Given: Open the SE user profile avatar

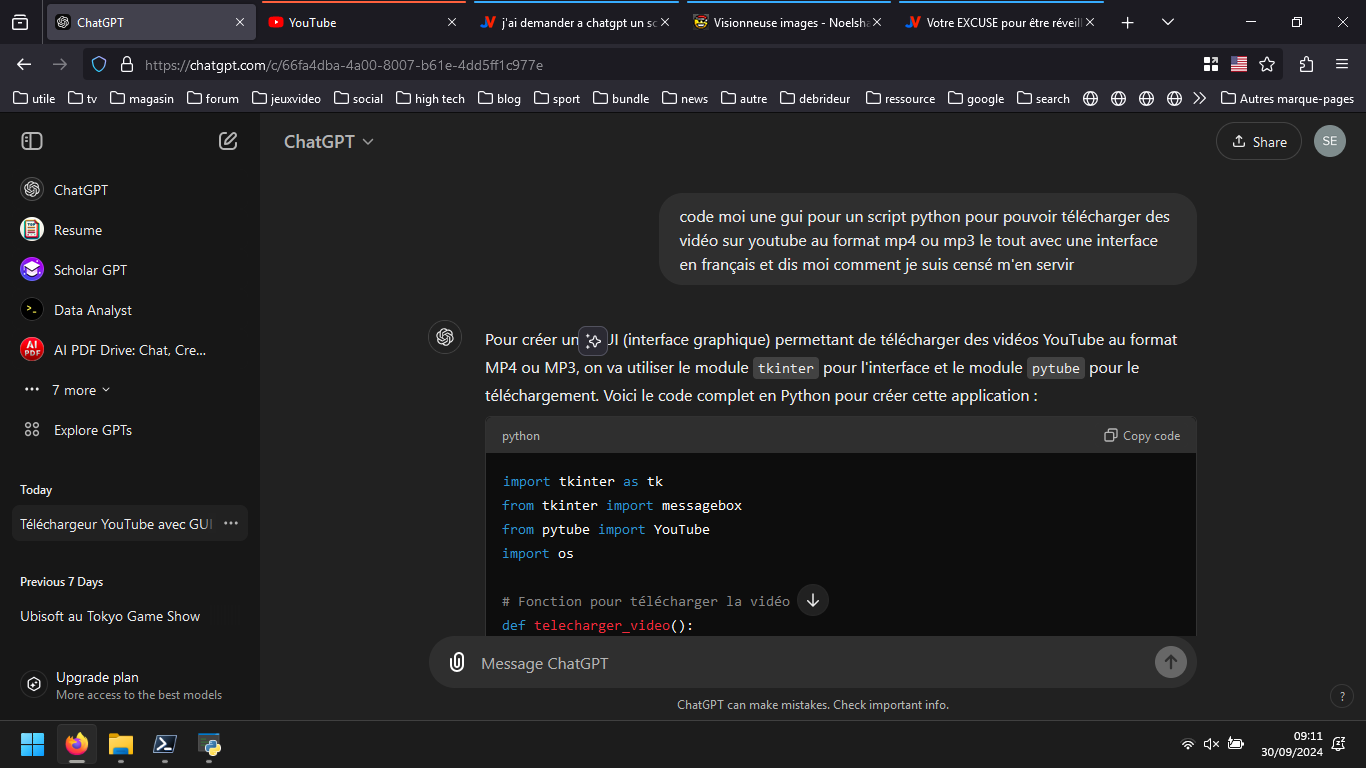Looking at the screenshot, I should pos(1329,141).
